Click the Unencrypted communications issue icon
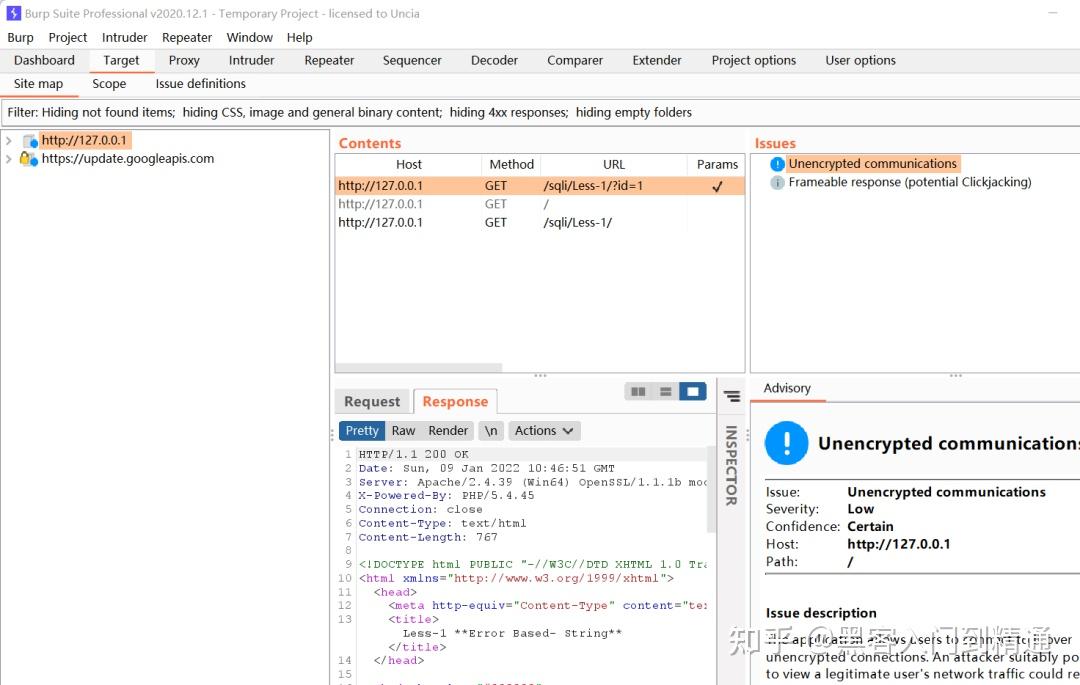 777,164
